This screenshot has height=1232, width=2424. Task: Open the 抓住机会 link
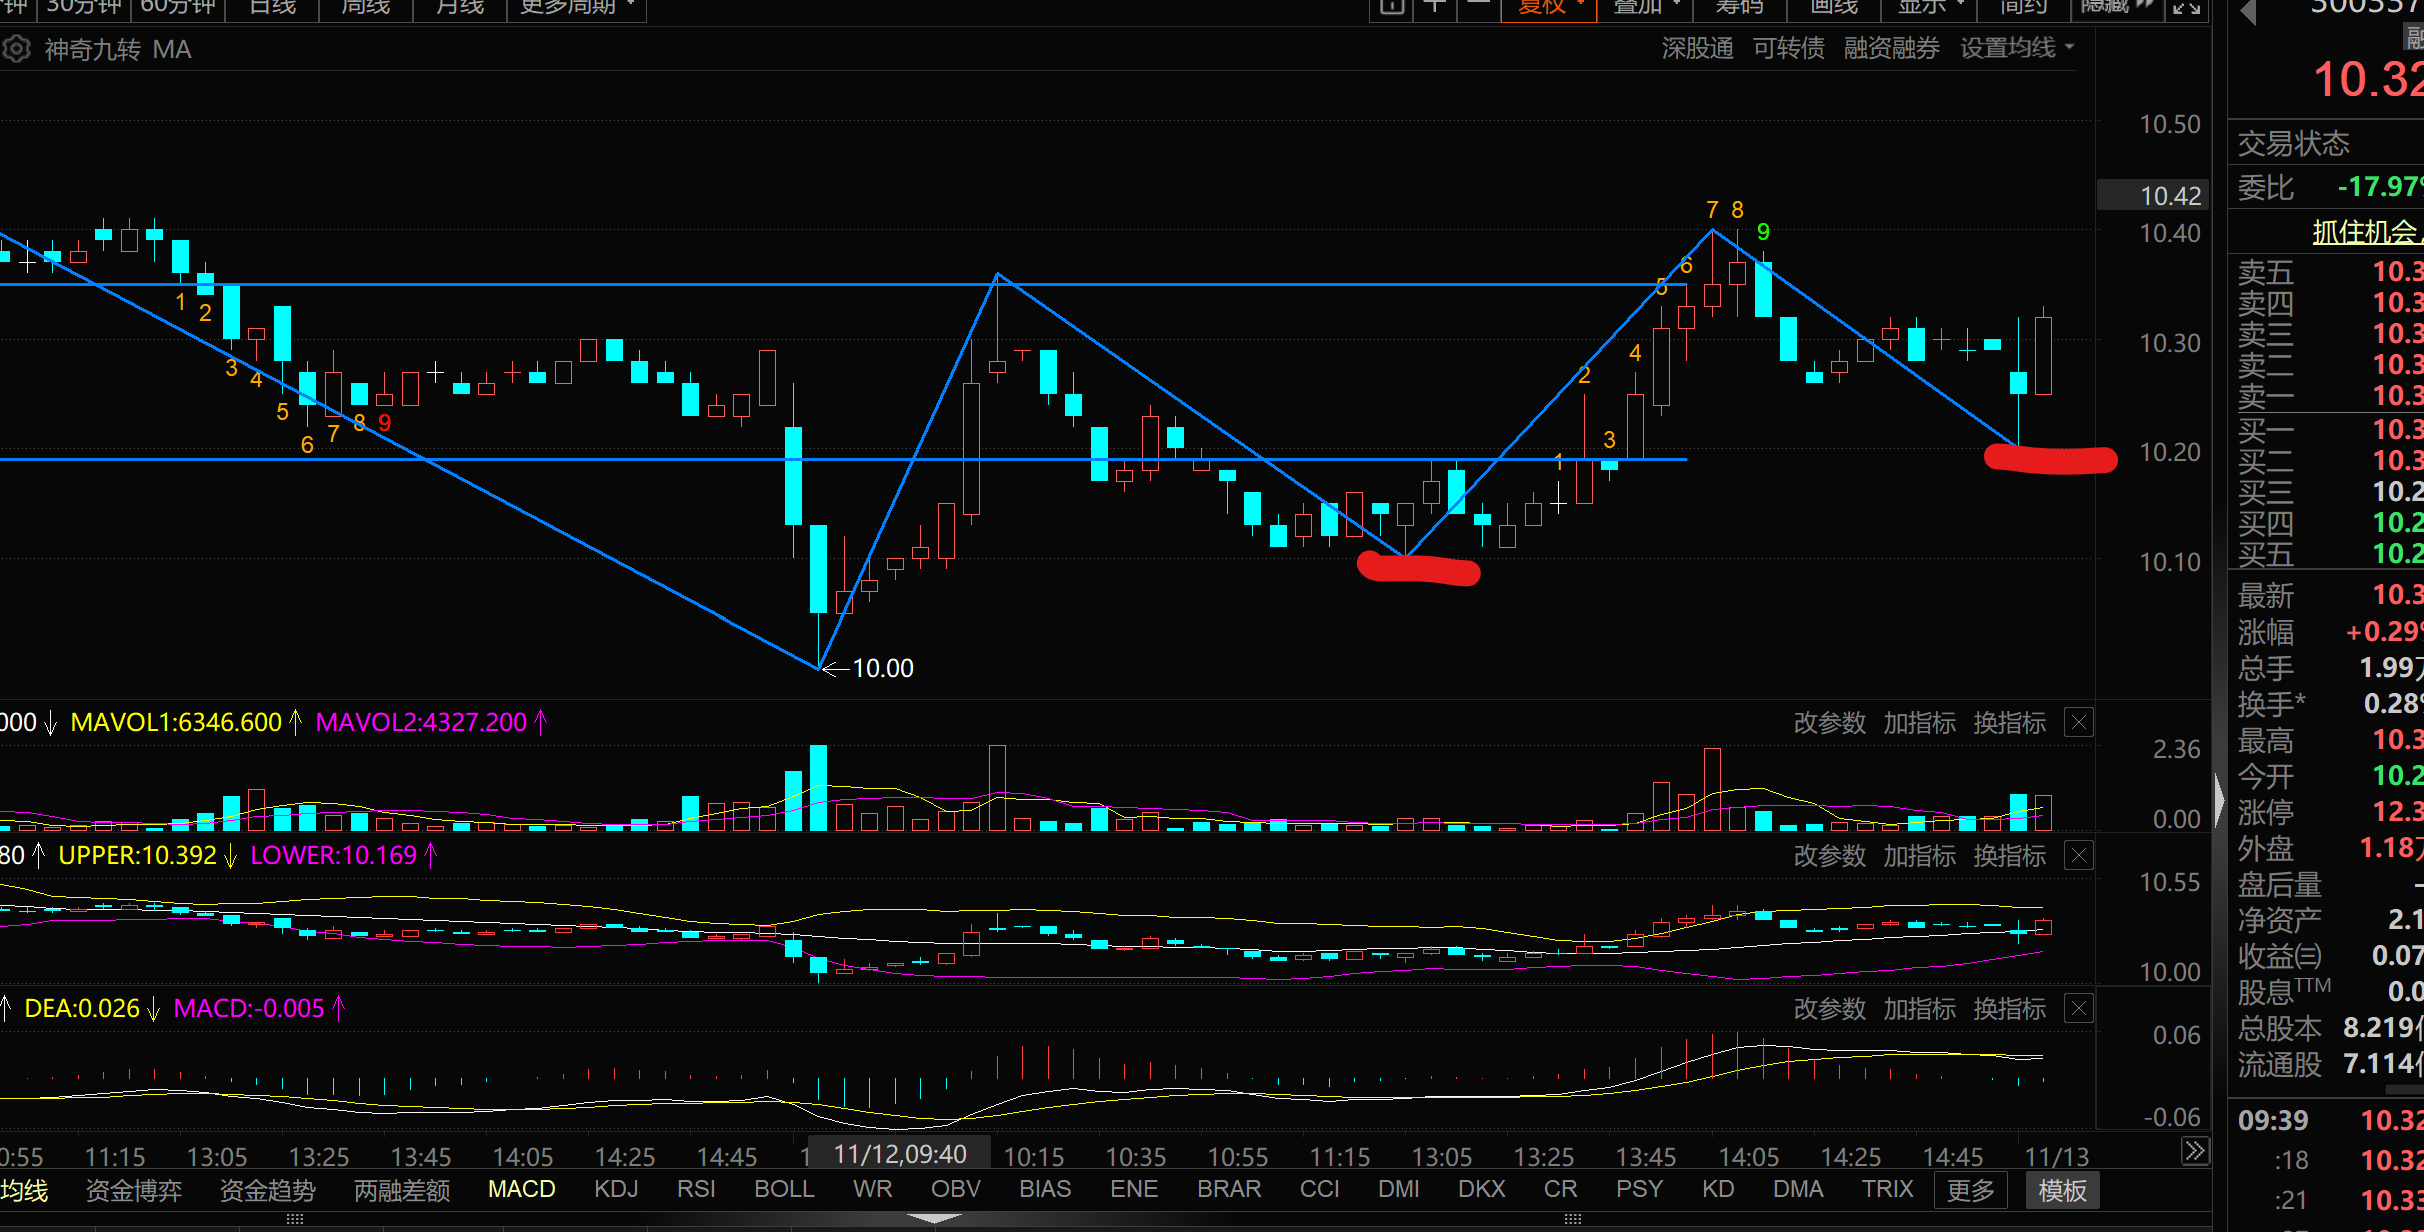[x=2365, y=232]
